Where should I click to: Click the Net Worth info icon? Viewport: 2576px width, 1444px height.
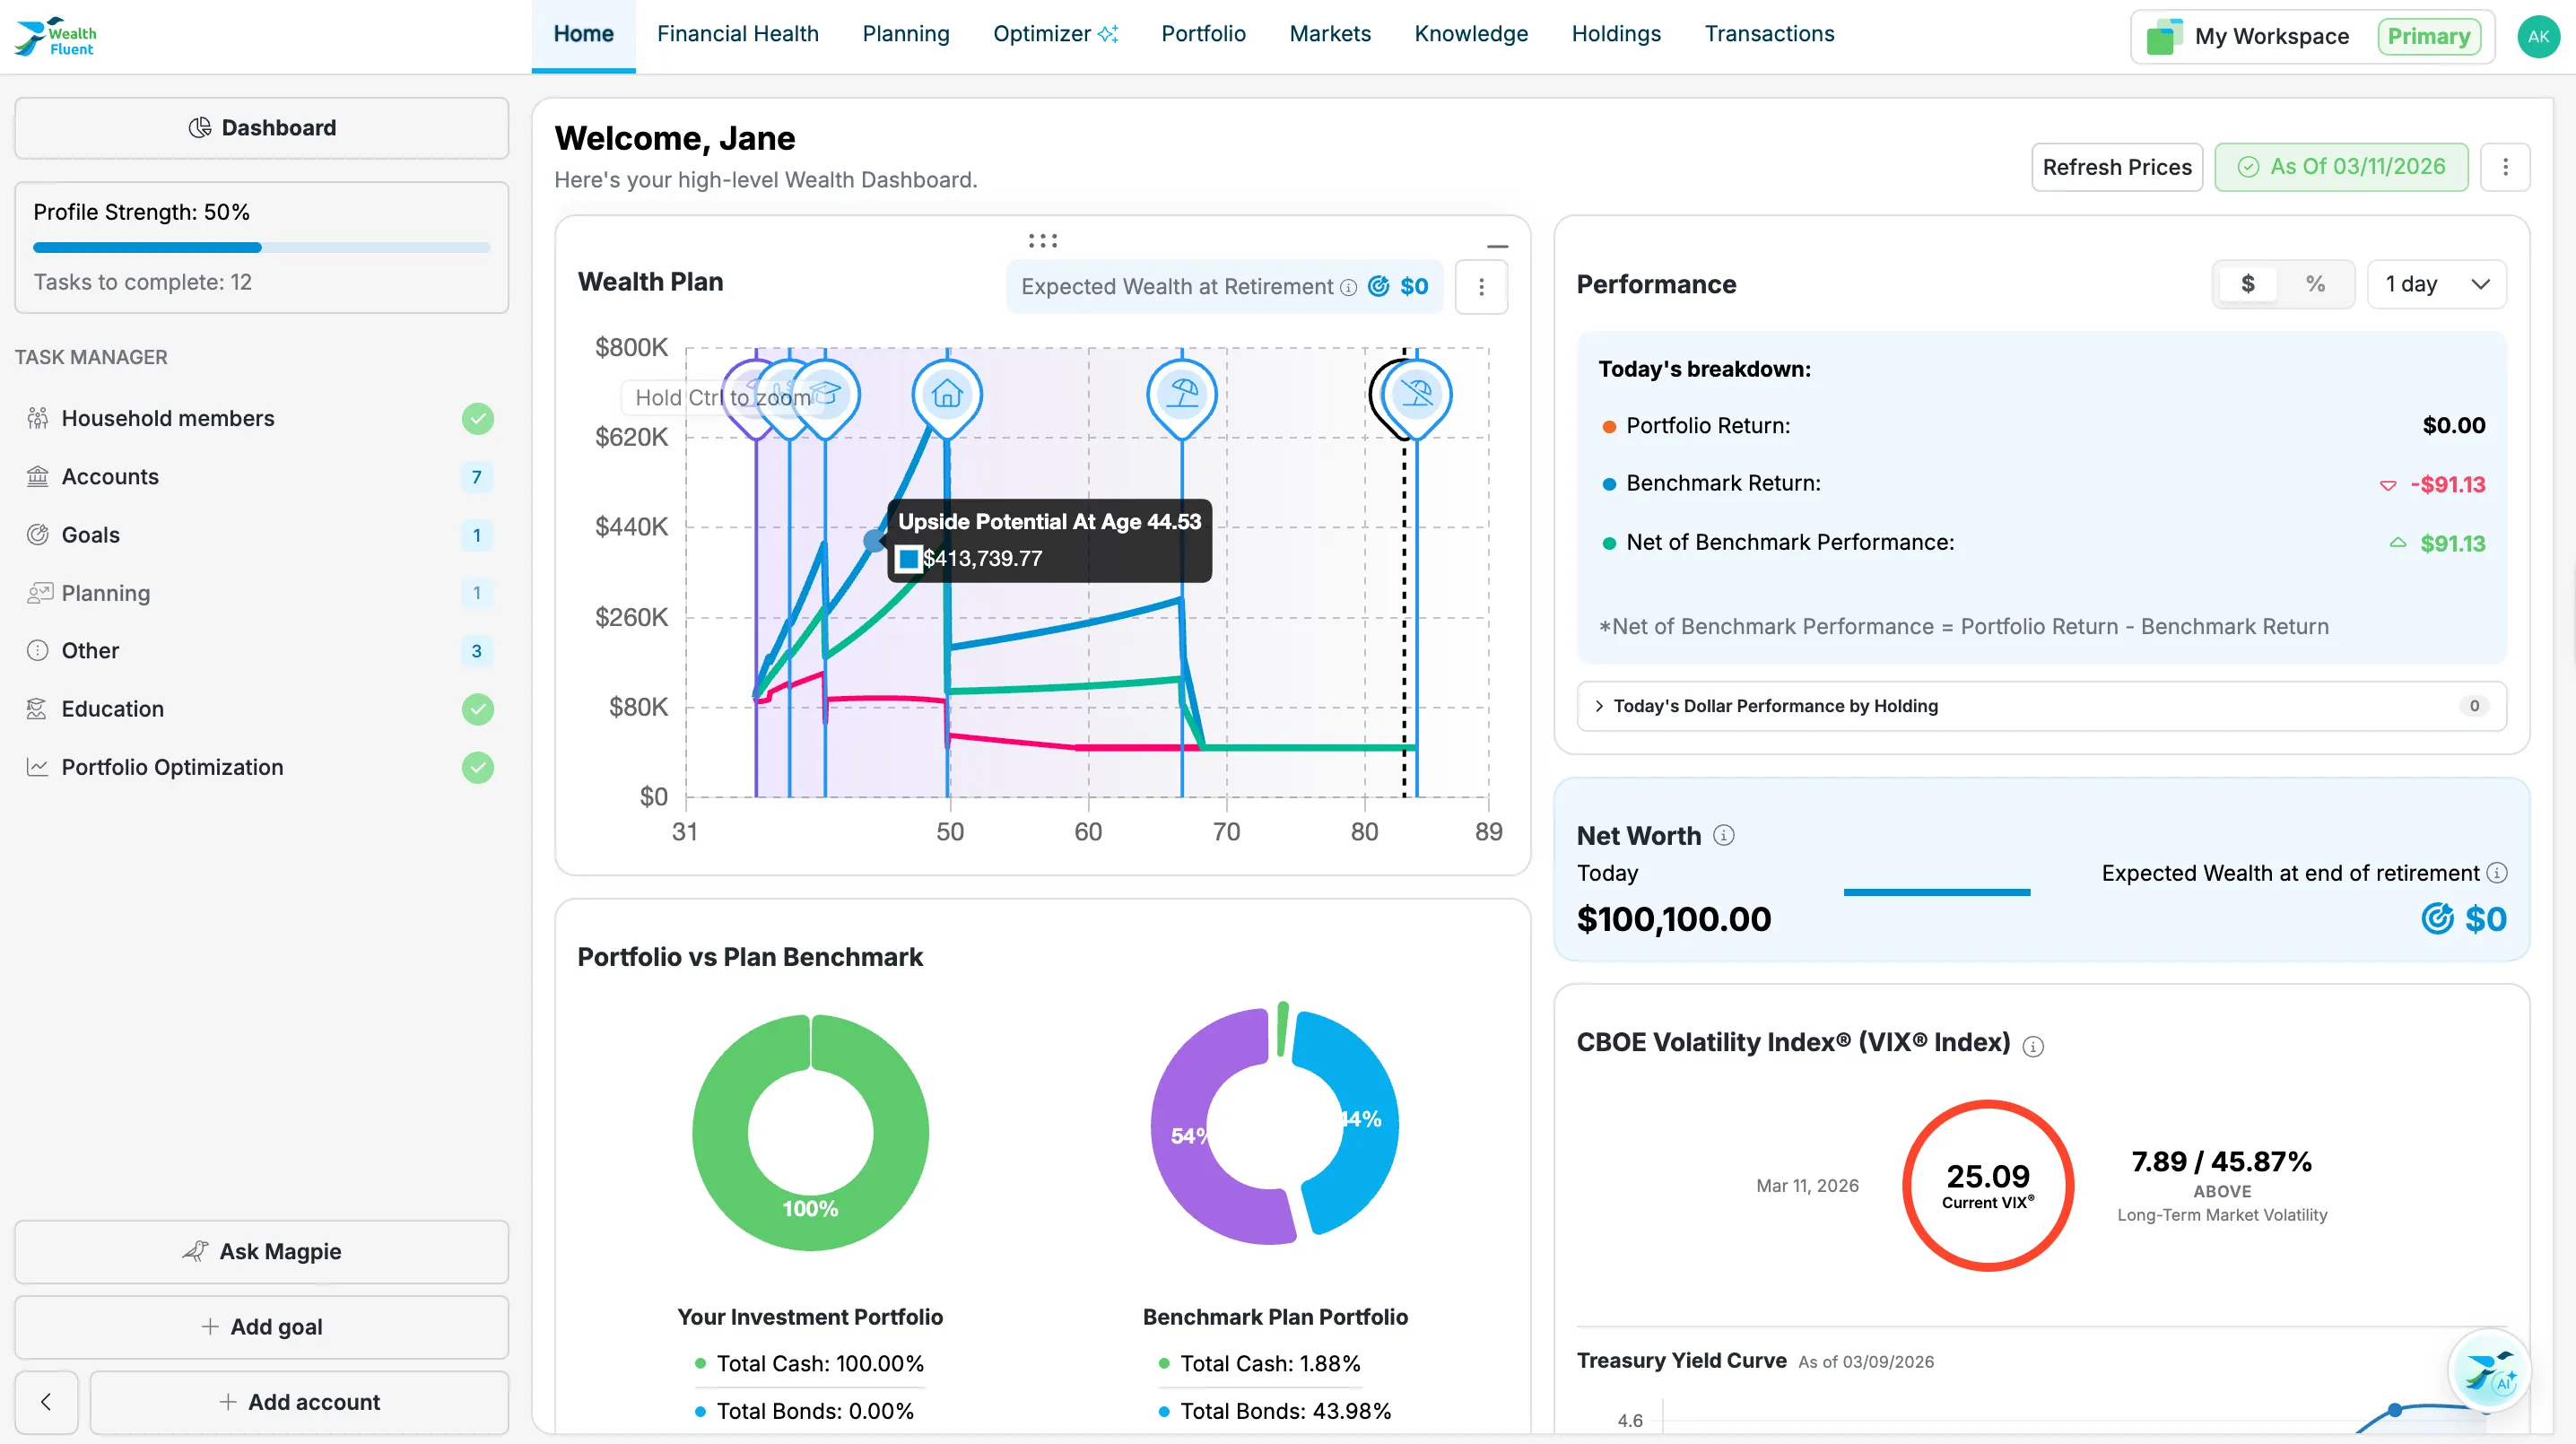(1723, 835)
